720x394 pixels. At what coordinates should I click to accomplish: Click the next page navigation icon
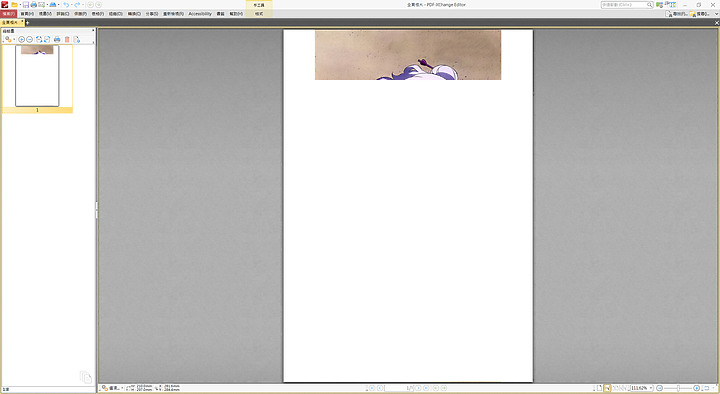418,388
